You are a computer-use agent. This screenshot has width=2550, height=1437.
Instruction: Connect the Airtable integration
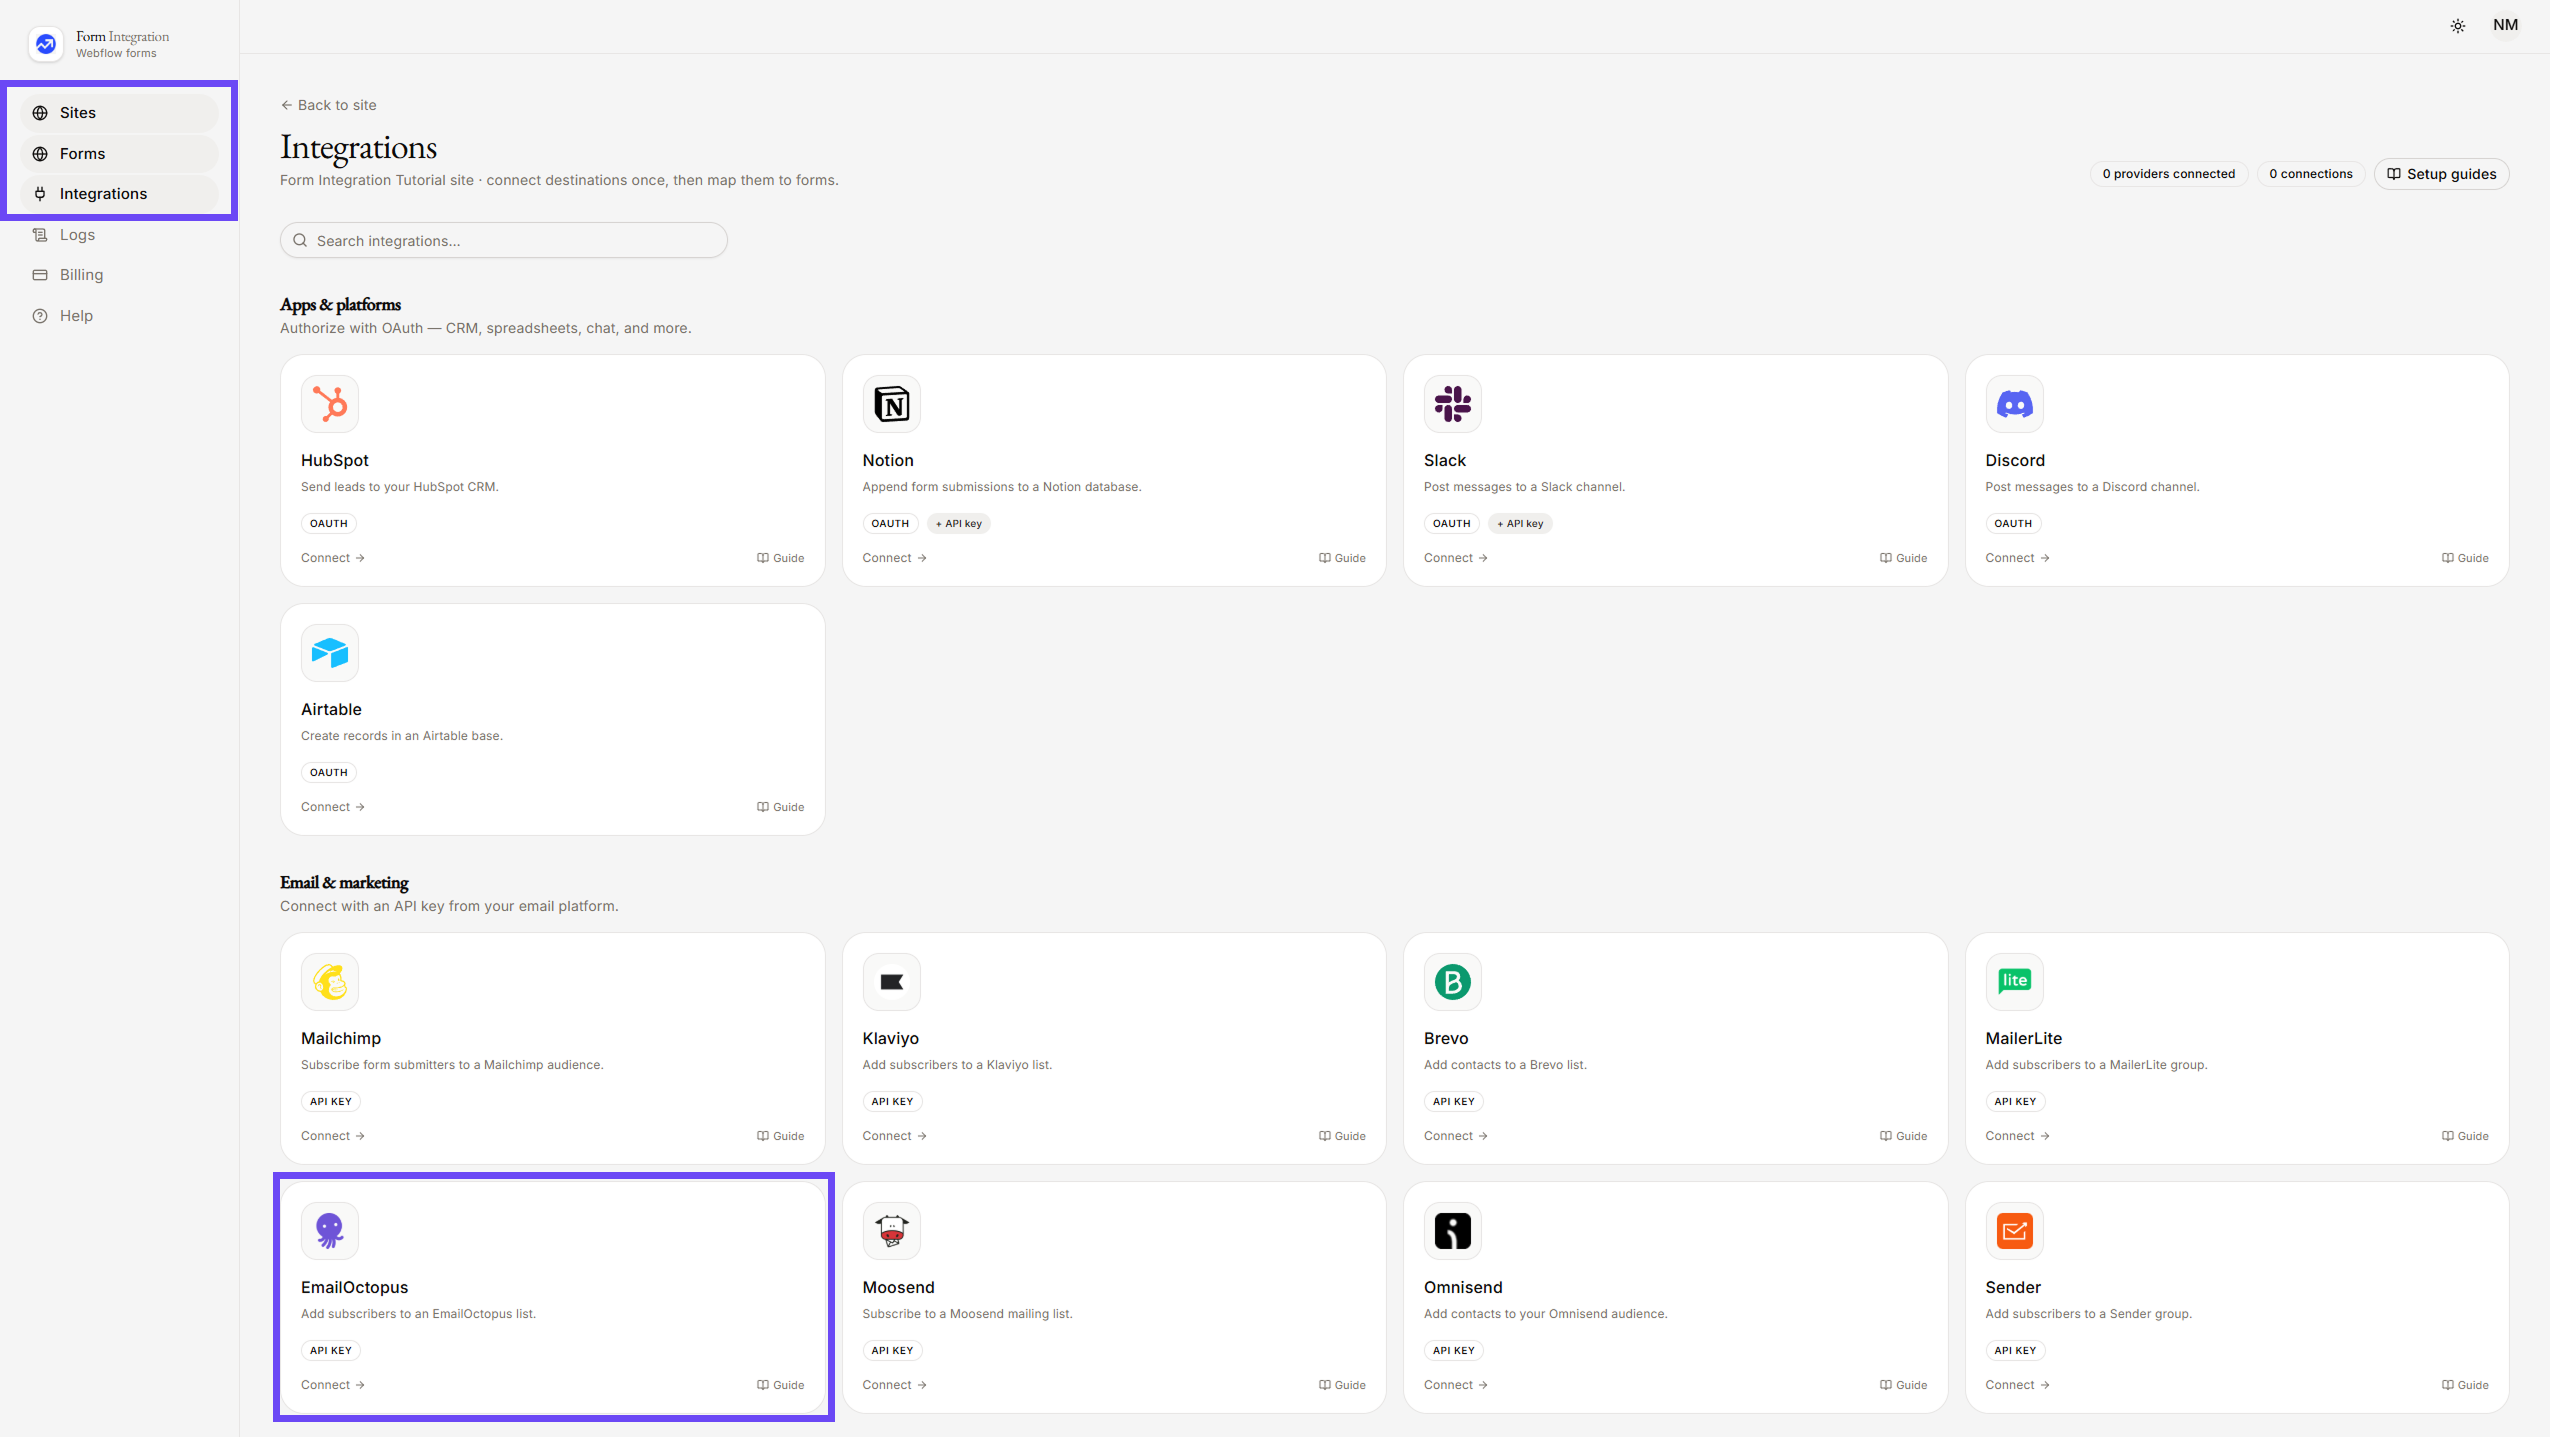(x=333, y=807)
